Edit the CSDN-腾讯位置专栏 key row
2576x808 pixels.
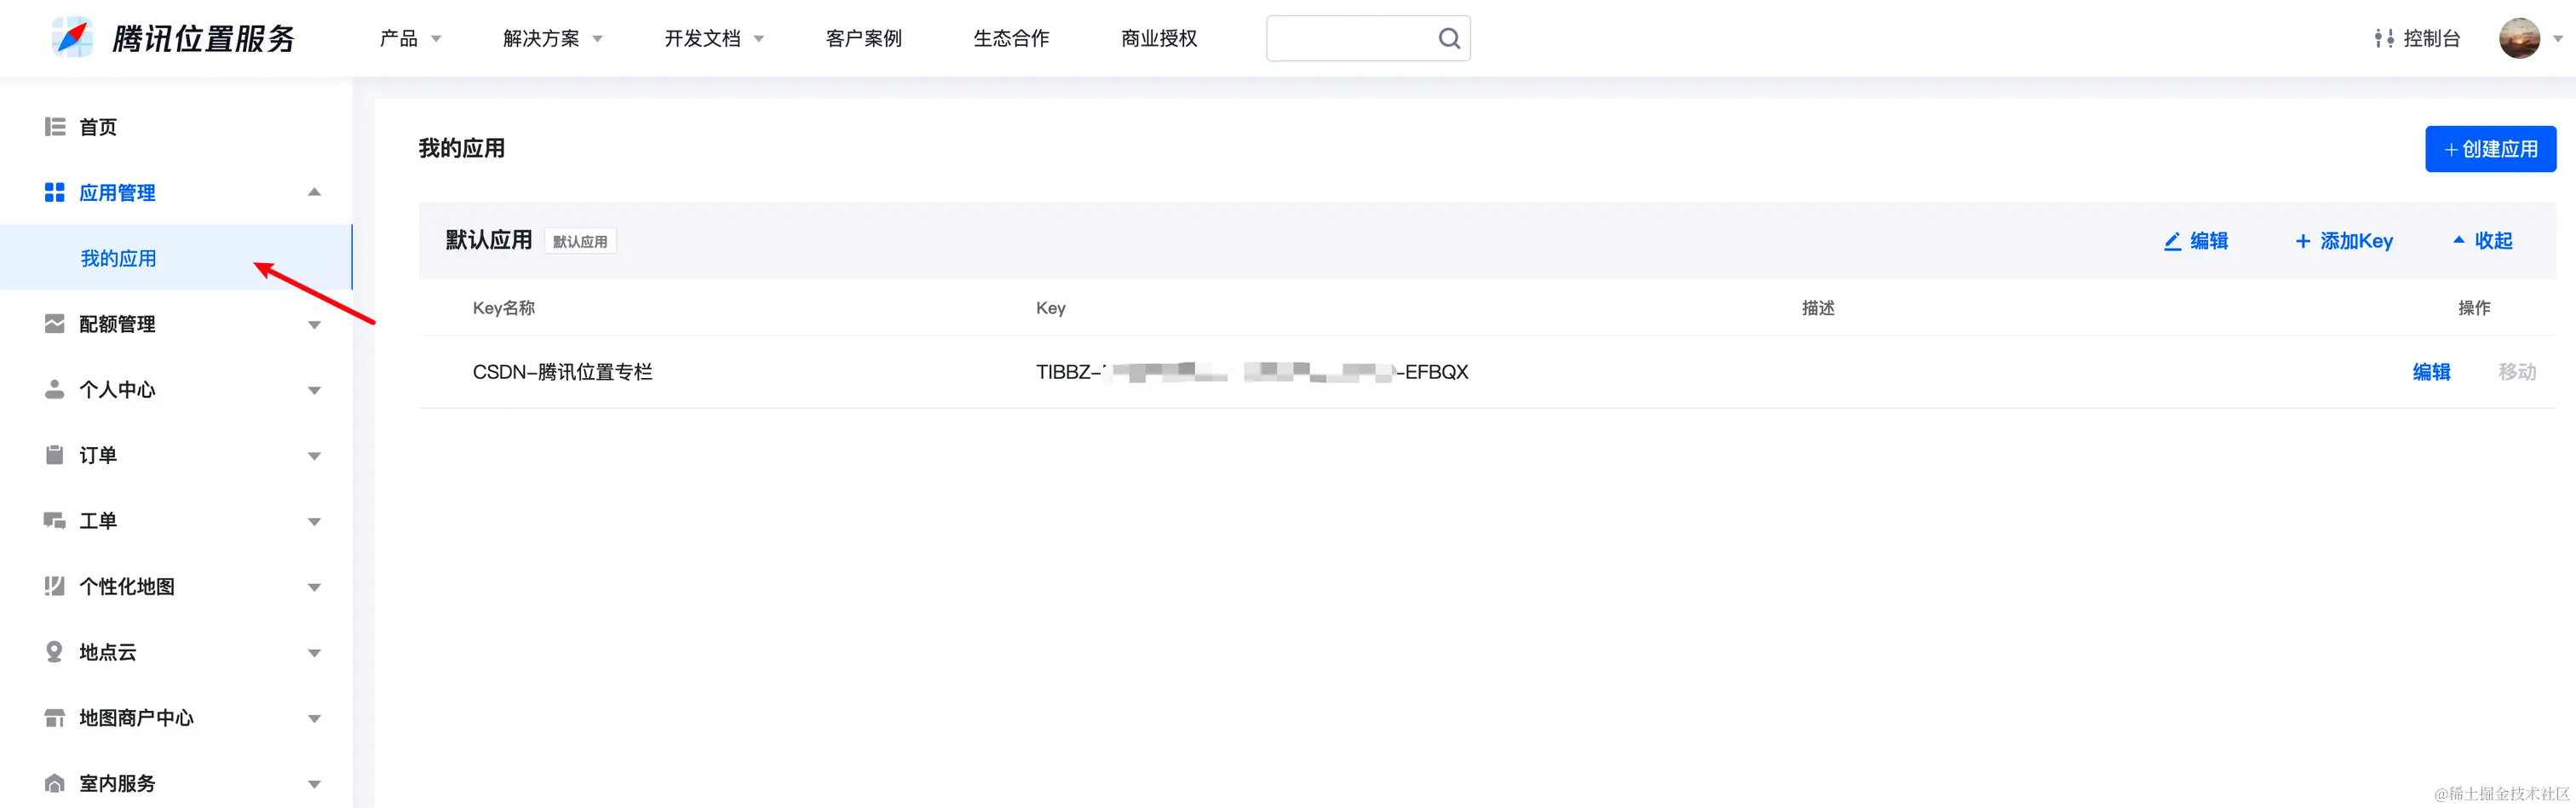click(2432, 372)
